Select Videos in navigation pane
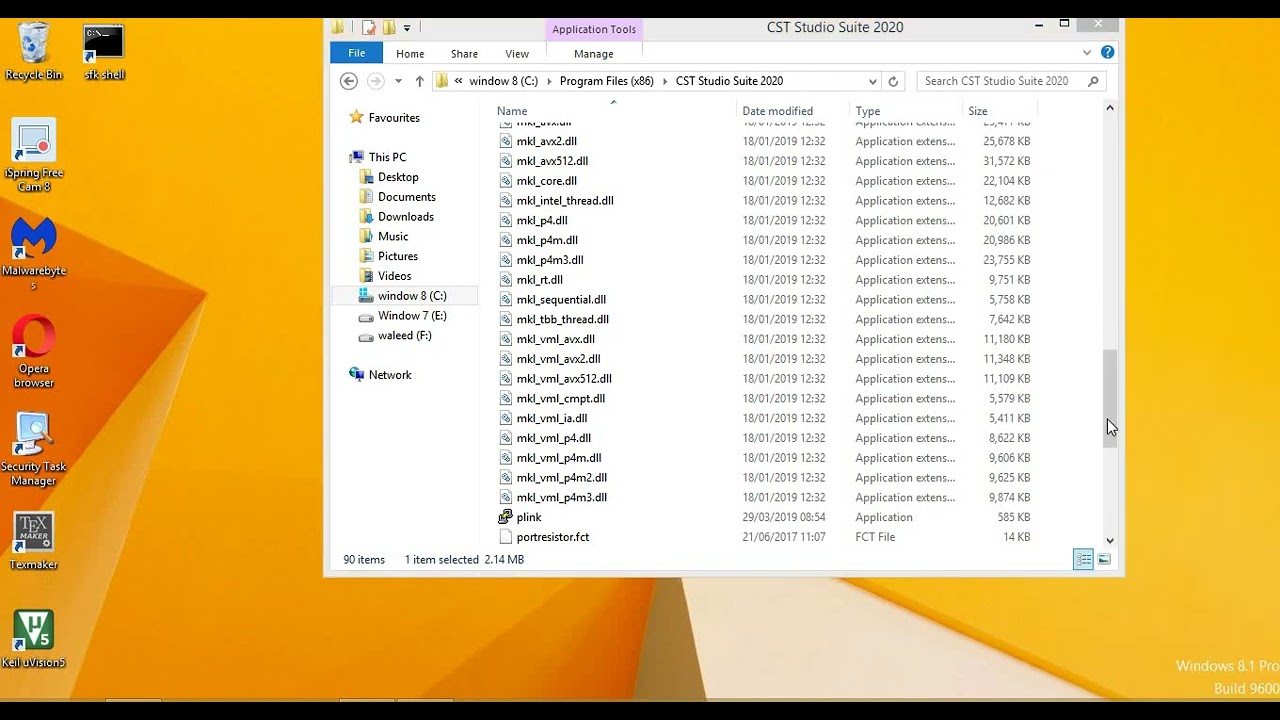Image resolution: width=1280 pixels, height=720 pixels. click(394, 276)
